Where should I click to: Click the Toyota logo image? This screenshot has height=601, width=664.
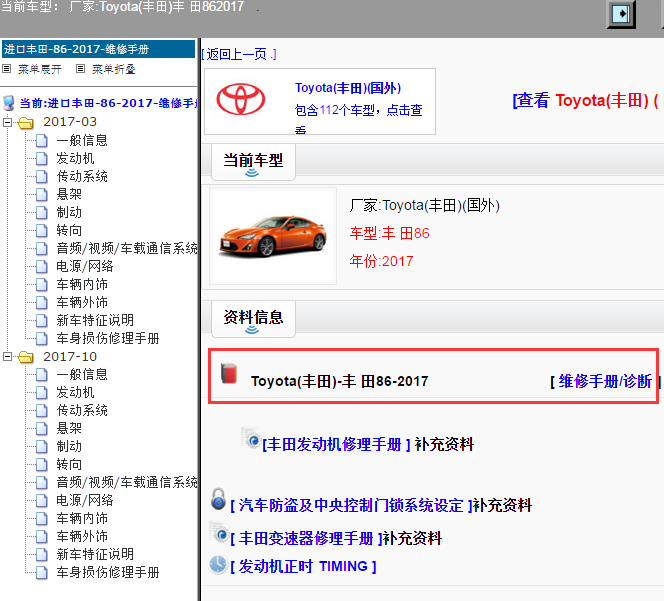coord(241,100)
